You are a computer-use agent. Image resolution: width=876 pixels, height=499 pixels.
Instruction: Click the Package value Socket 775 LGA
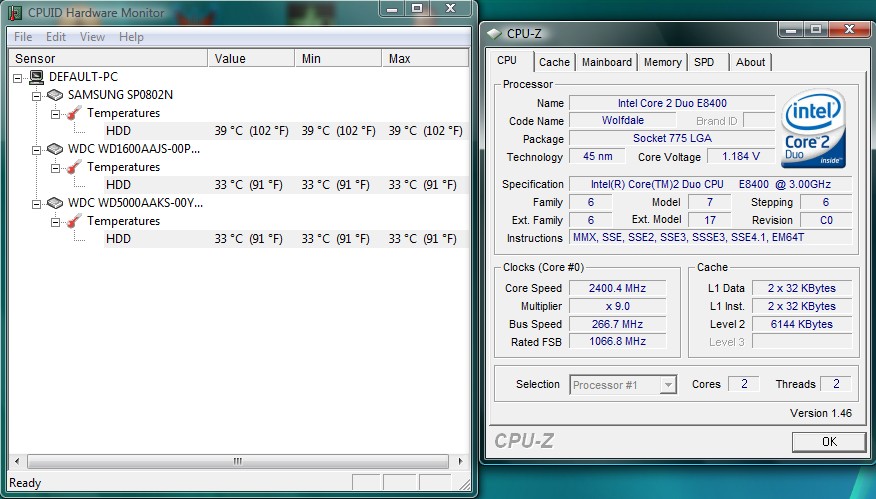tap(672, 139)
